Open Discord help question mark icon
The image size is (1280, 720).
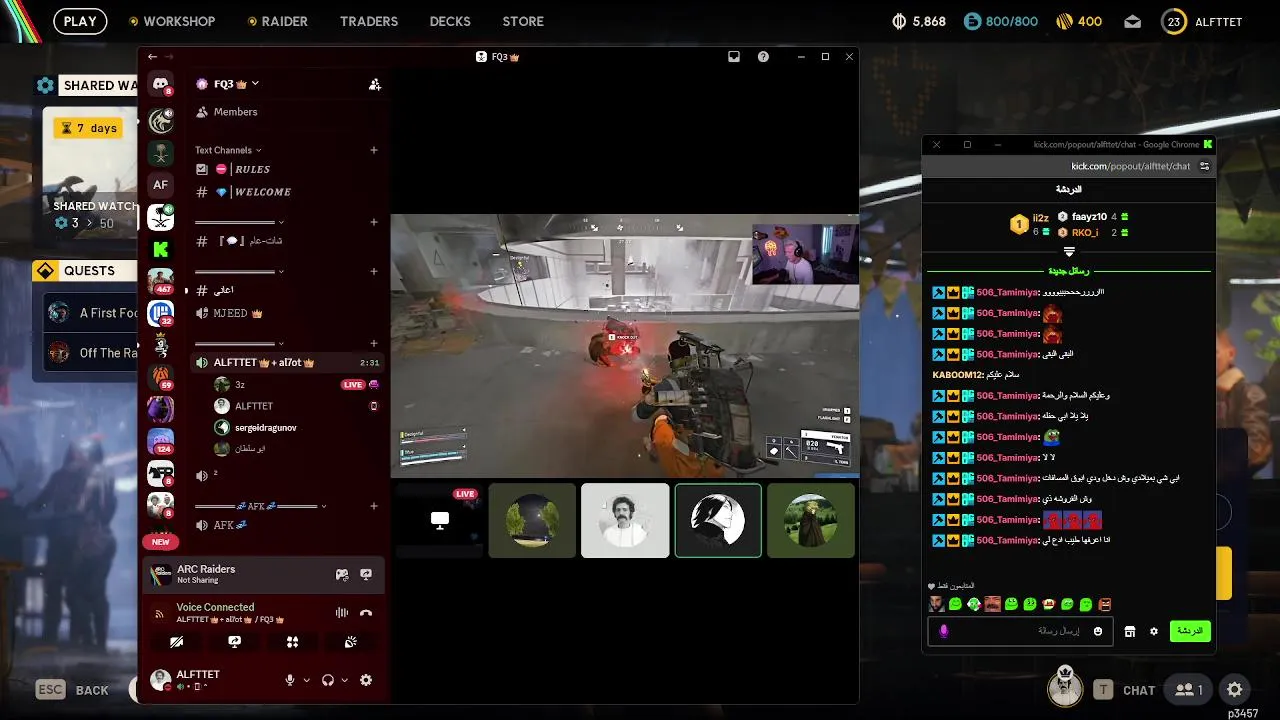[x=763, y=57]
